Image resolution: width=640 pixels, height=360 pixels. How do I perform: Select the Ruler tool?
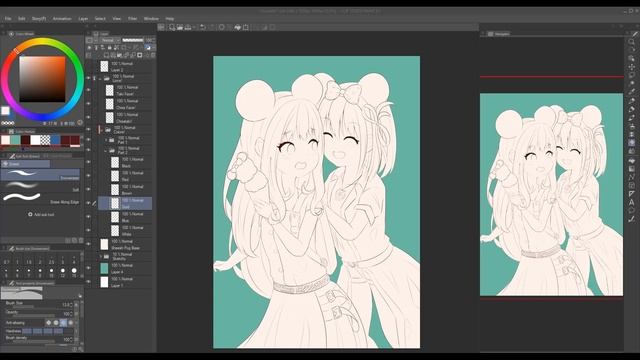(631, 193)
